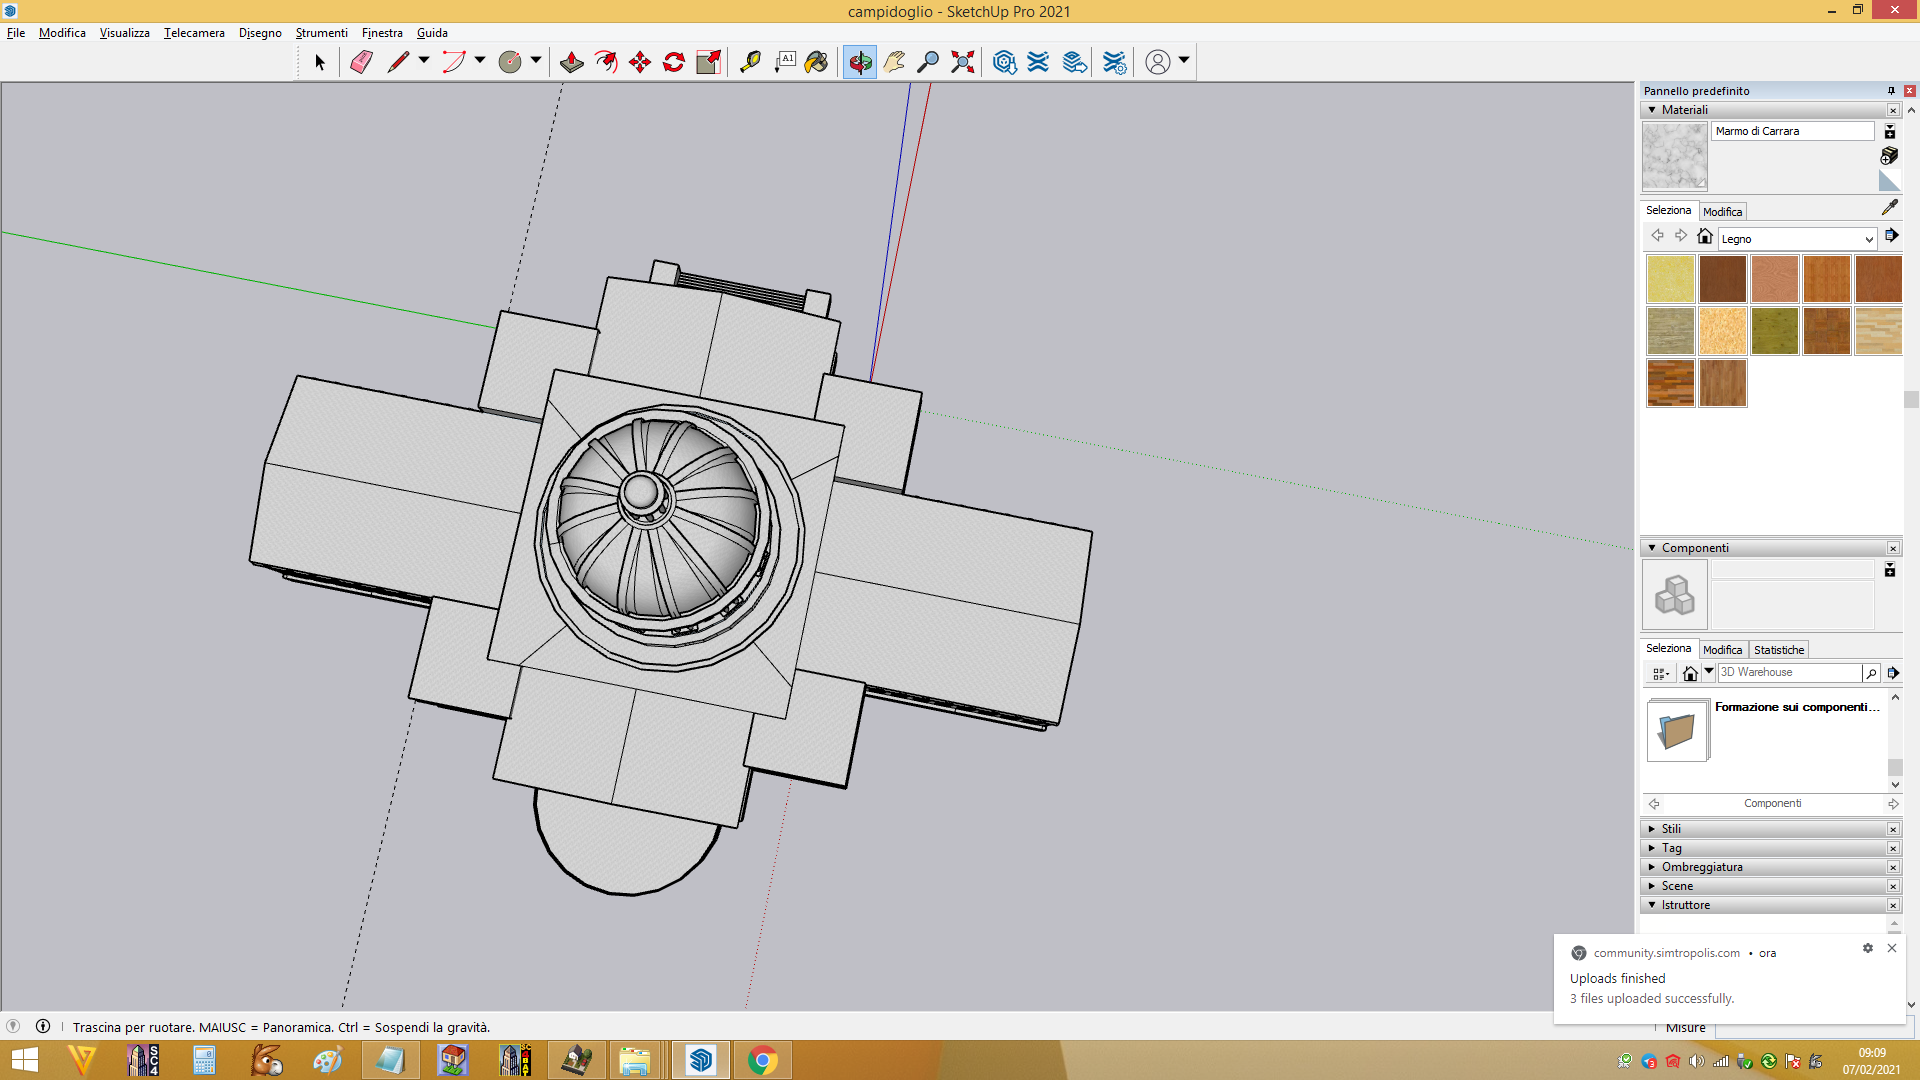Choose the Circle shape tool
1920x1080 pixels.
click(x=510, y=62)
